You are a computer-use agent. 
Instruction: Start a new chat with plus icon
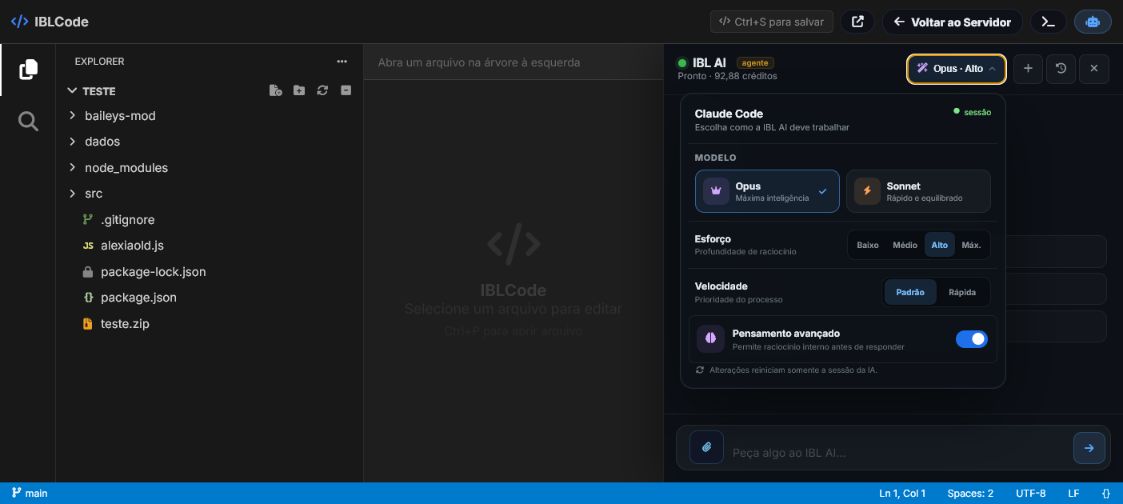pos(1028,69)
